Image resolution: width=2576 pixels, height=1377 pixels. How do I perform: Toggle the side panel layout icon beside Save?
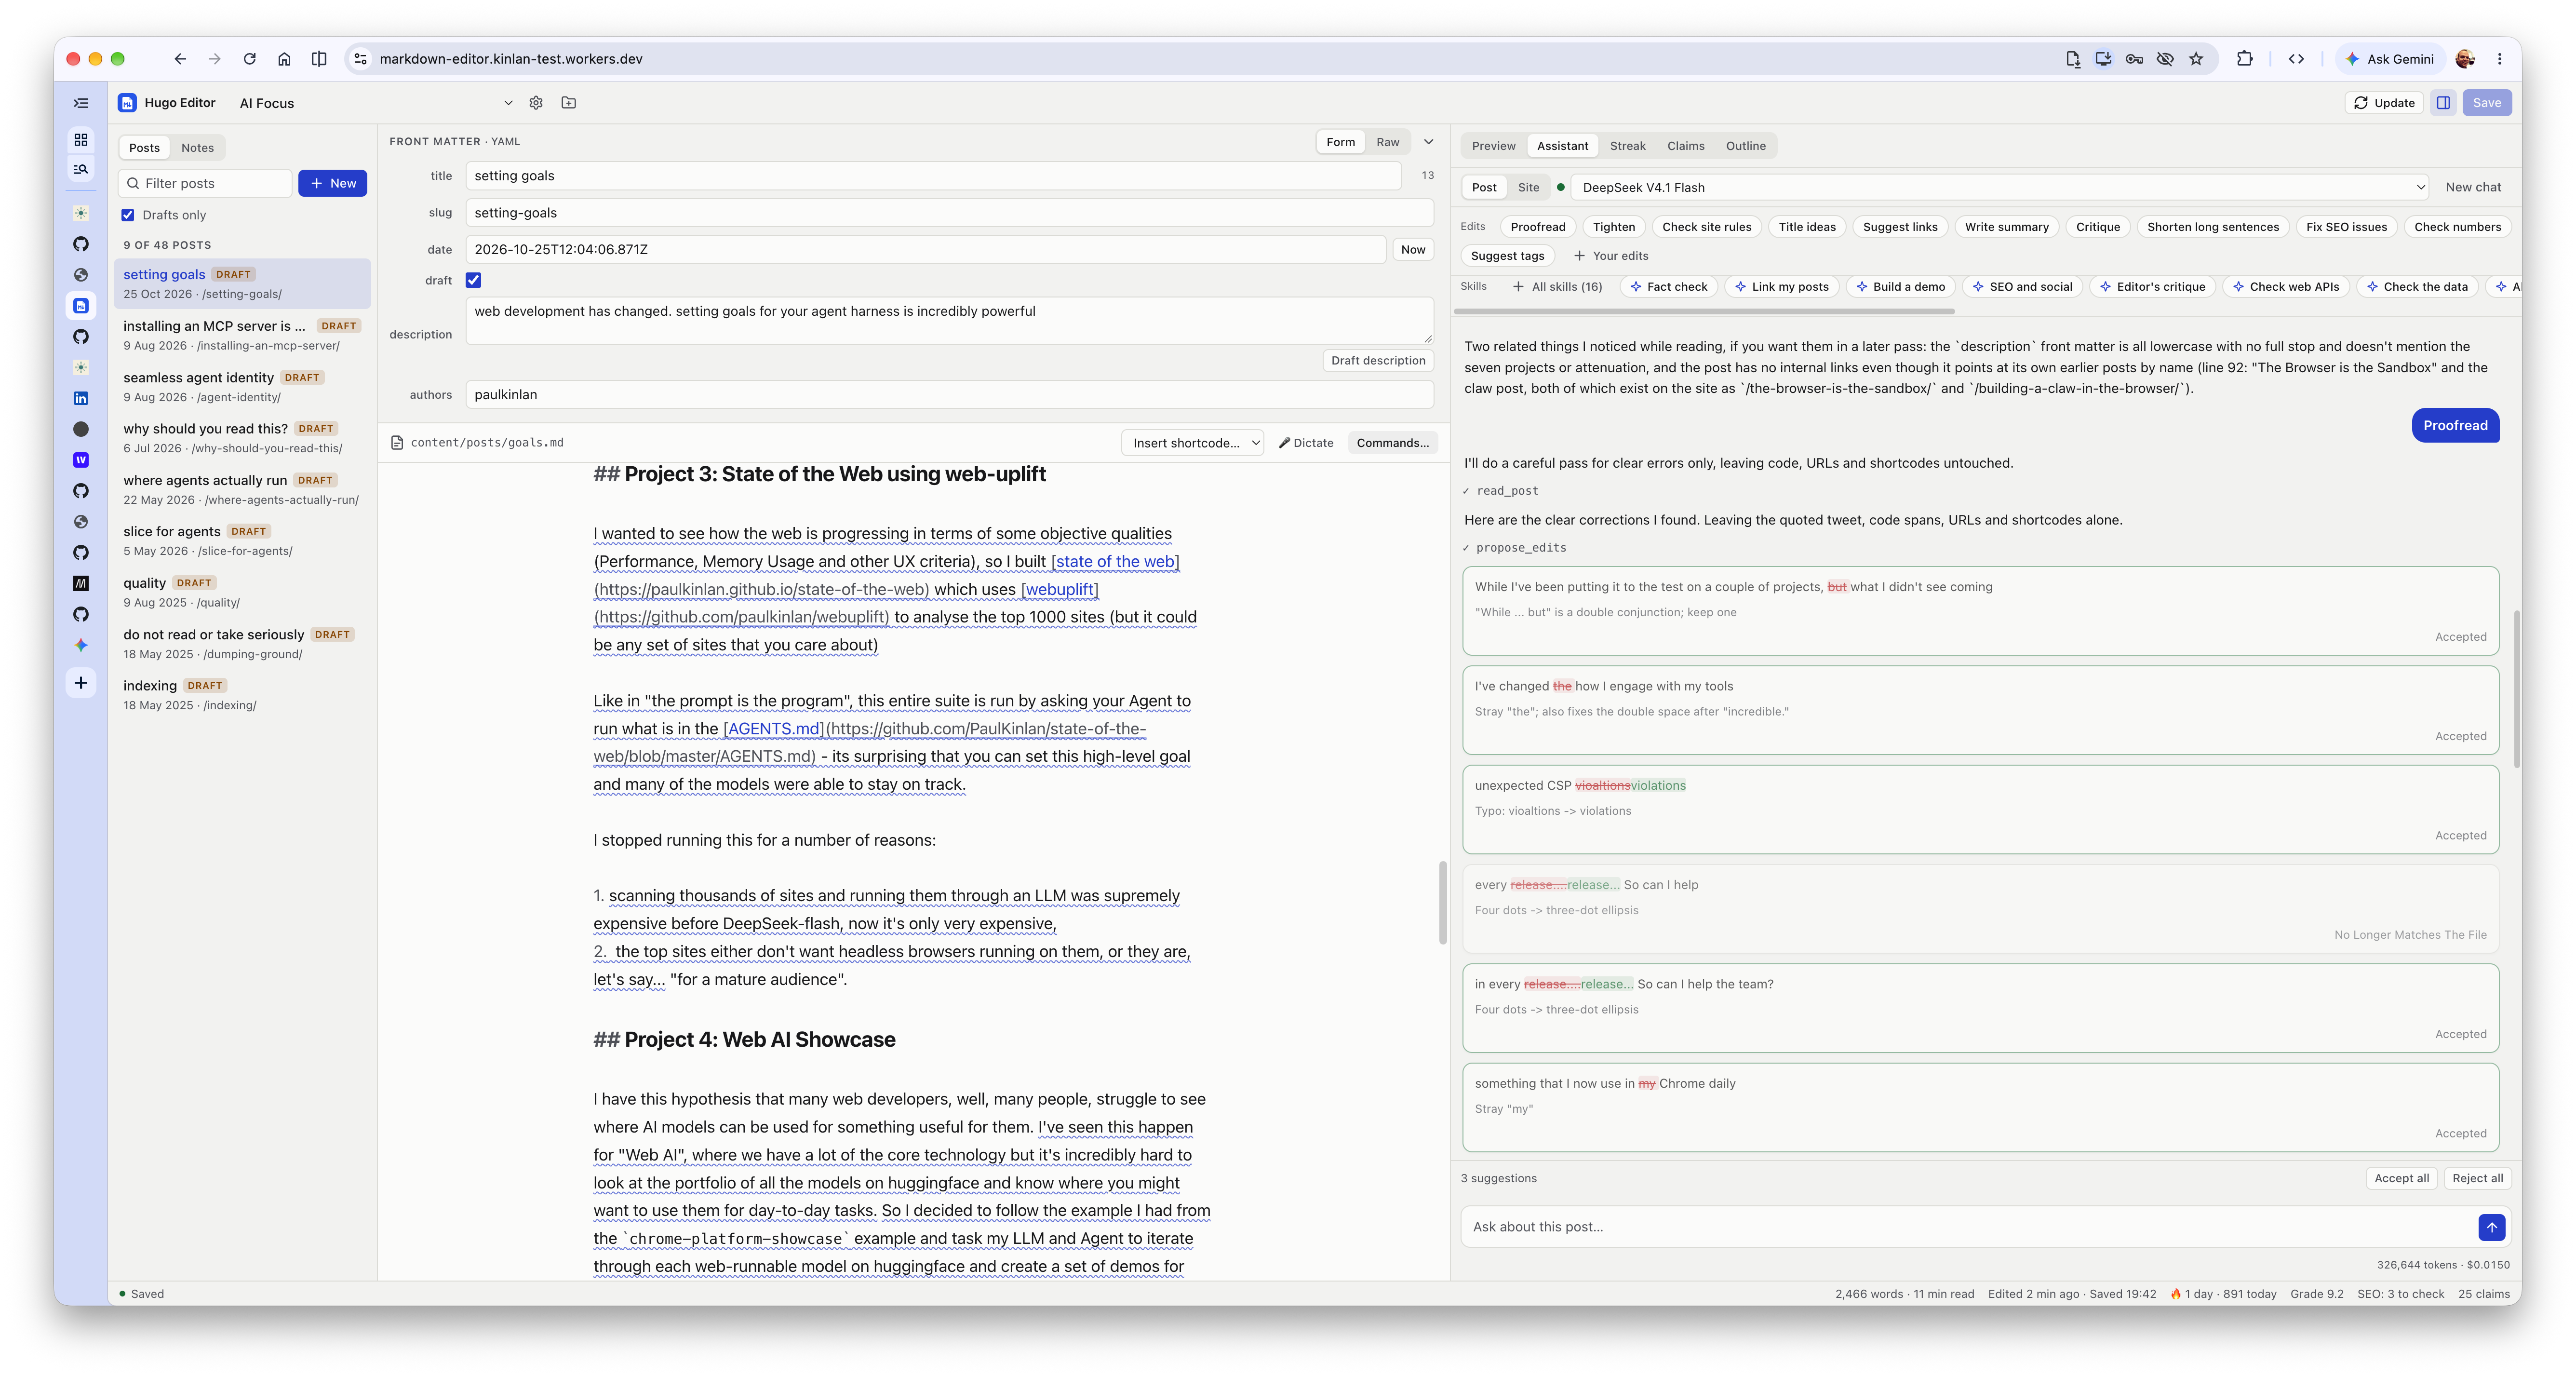click(2443, 103)
